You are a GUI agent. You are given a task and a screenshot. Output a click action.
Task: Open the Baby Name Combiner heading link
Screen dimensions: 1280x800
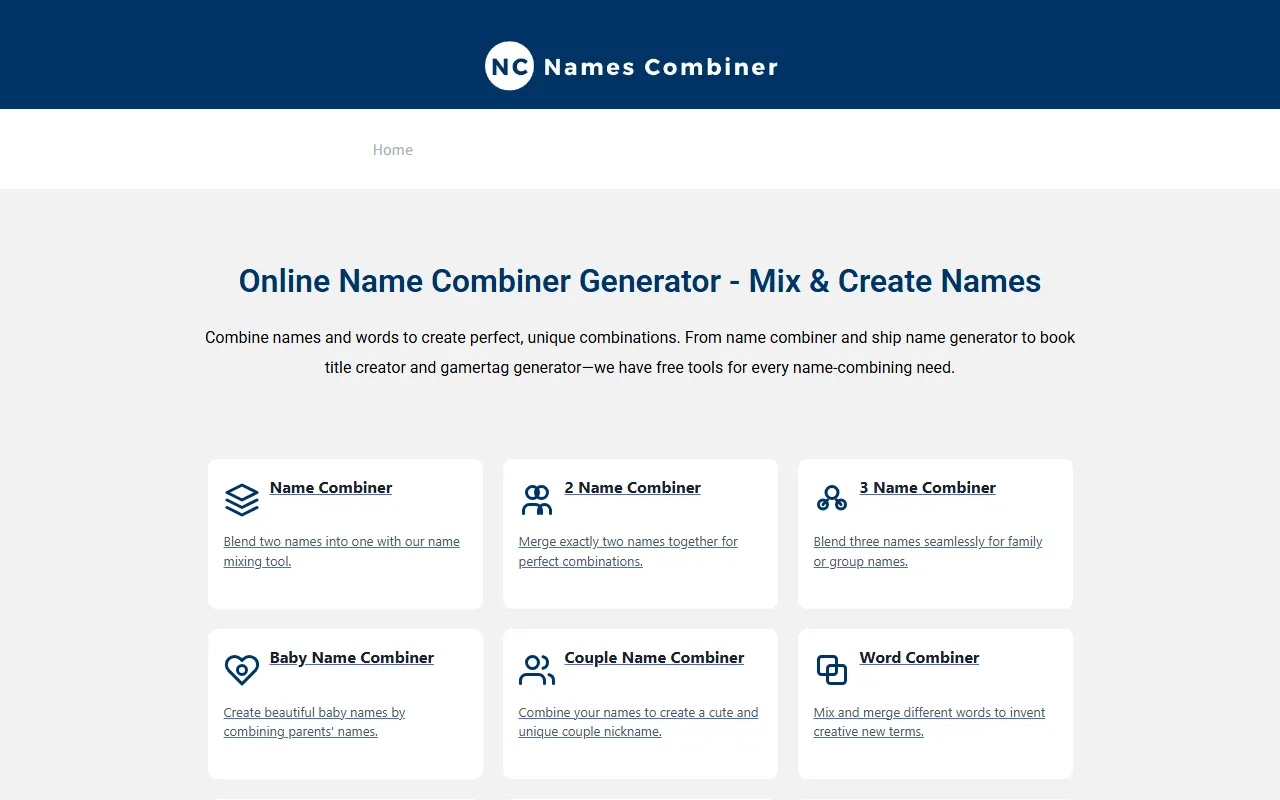coord(351,658)
